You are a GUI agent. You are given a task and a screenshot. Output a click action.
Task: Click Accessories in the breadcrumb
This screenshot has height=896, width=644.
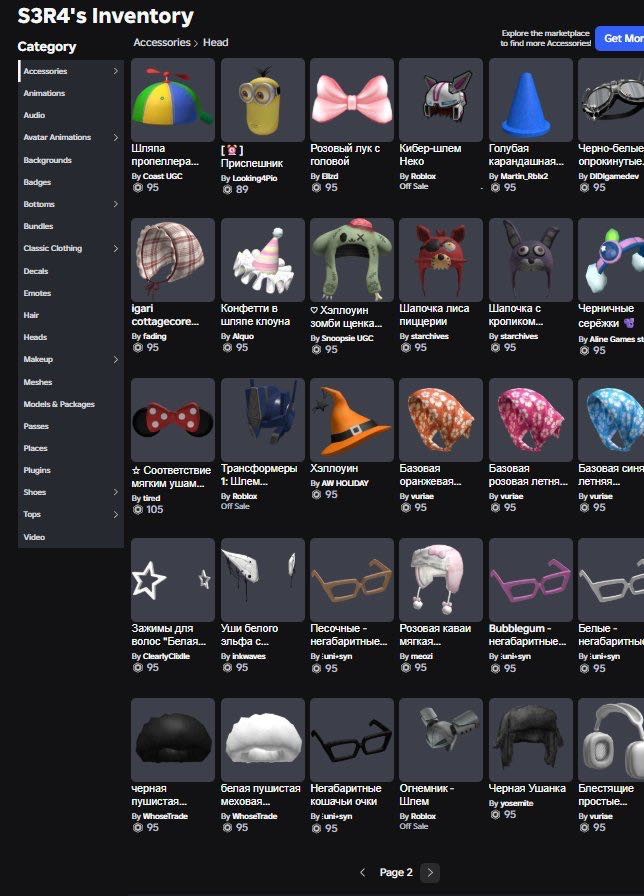(162, 42)
